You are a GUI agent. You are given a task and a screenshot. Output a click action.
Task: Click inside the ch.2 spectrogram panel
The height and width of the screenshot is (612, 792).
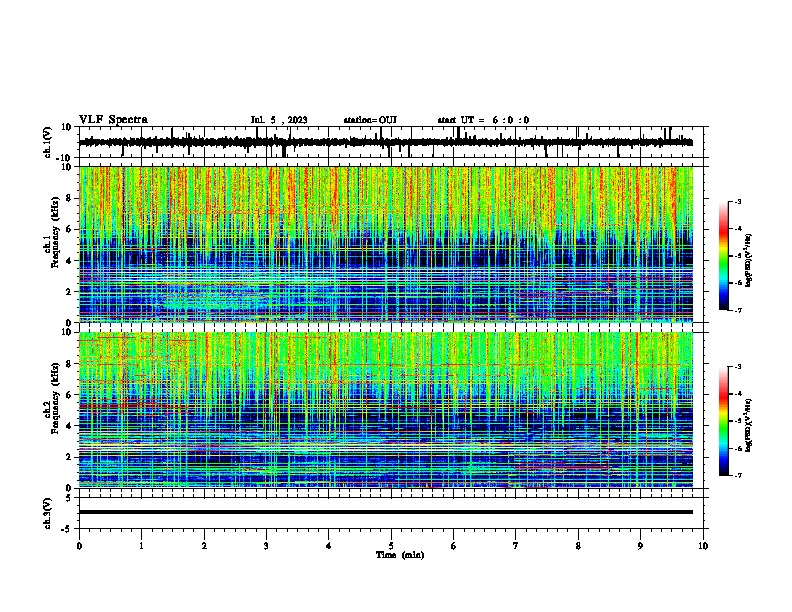pos(386,410)
